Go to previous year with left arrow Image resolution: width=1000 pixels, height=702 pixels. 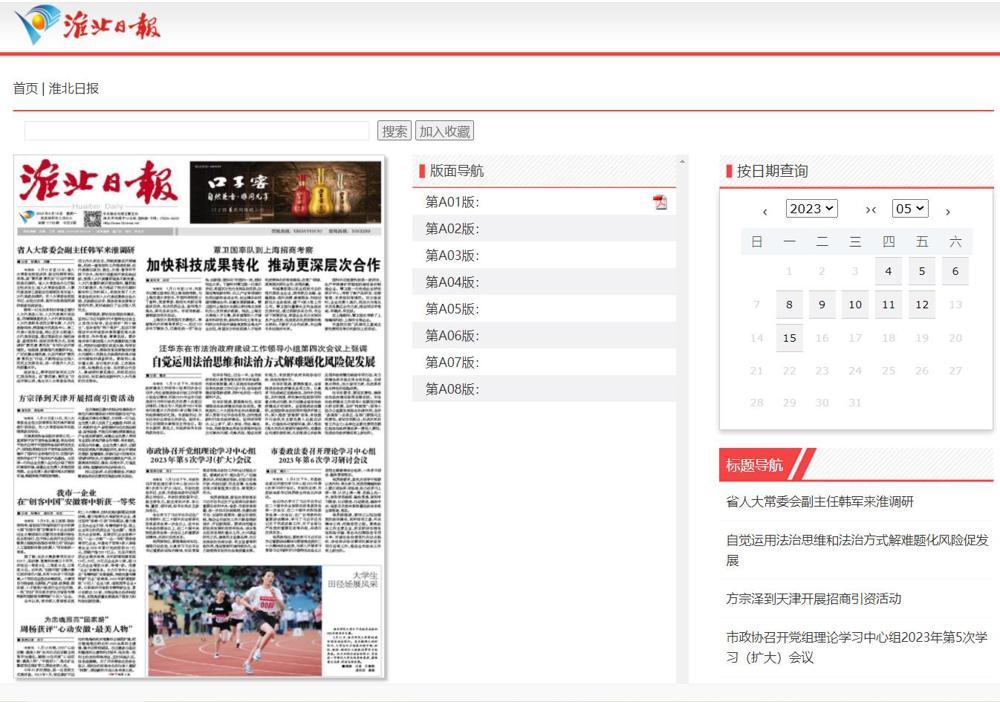[765, 211]
